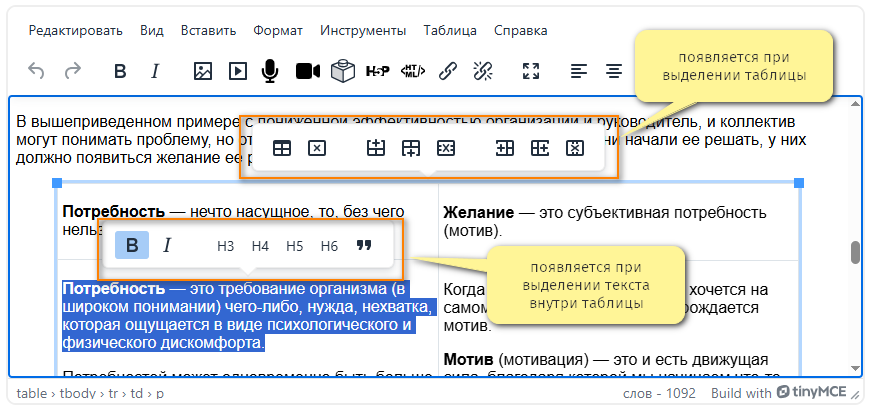Viewport: 878px width, 416px height.
Task: Switch to fullscreen mode icon
Action: (x=531, y=71)
